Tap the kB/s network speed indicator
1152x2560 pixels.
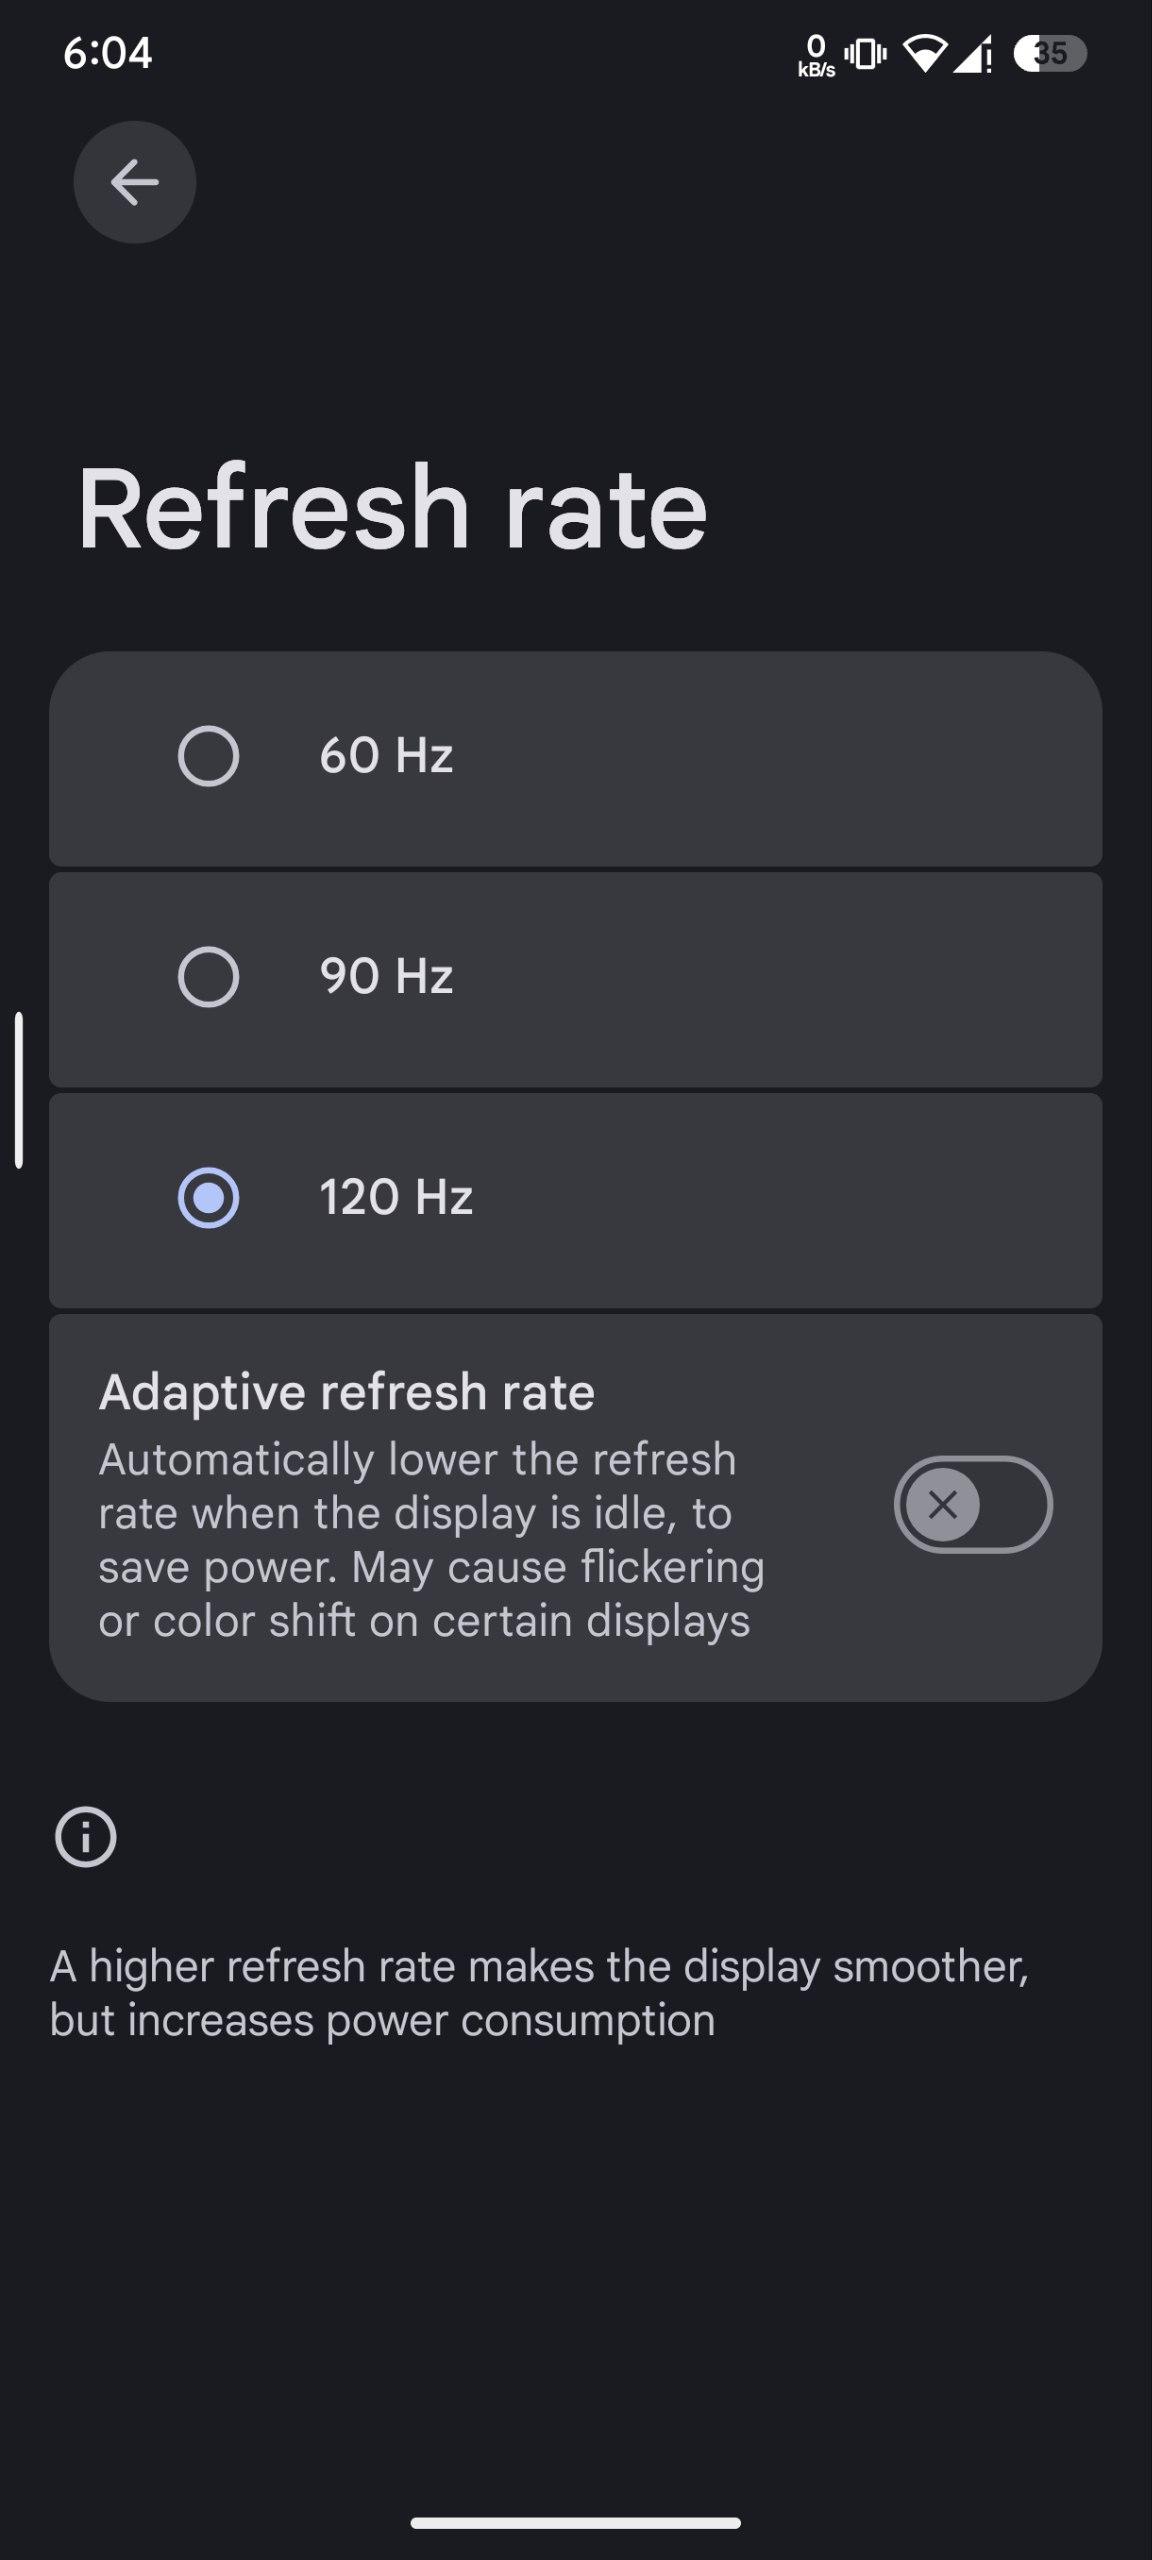coord(816,55)
